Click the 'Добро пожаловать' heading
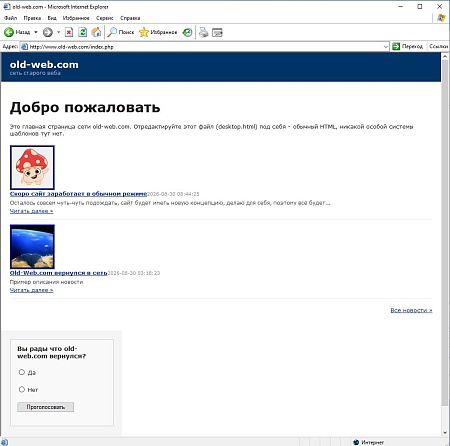450x446 pixels. point(85,108)
